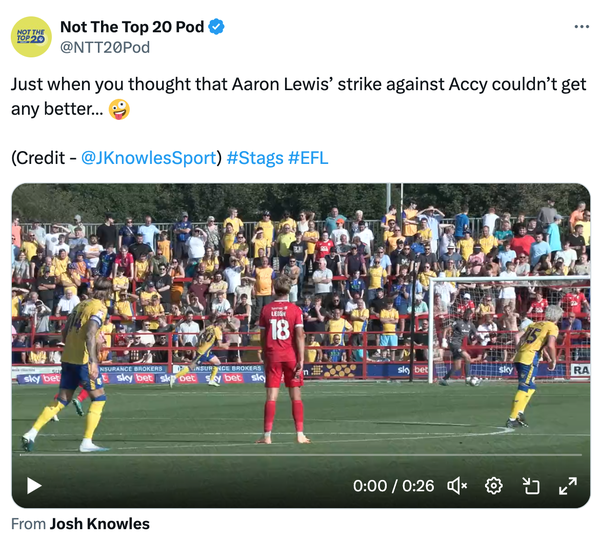Open the #EFL hashtag
This screenshot has height=543, width=600.
308,158
